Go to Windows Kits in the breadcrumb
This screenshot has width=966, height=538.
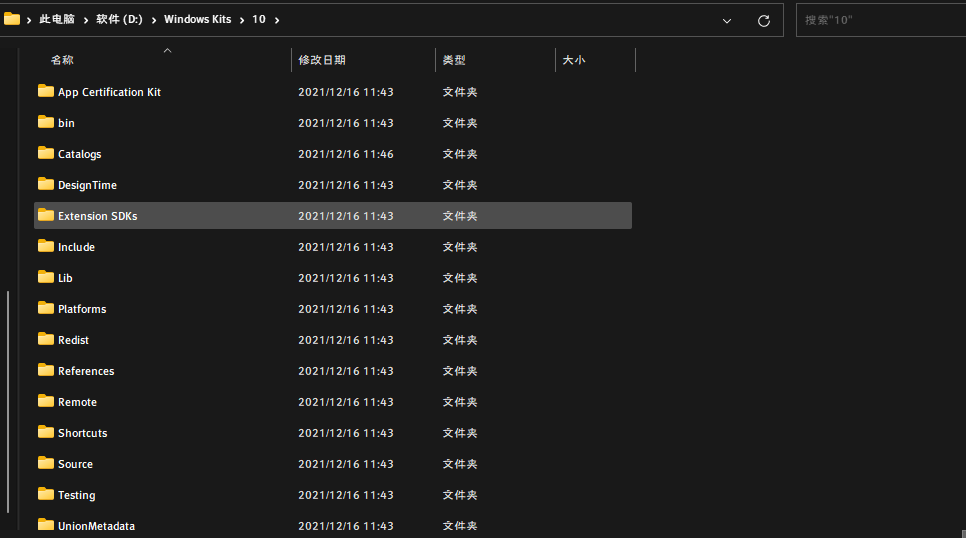point(197,20)
